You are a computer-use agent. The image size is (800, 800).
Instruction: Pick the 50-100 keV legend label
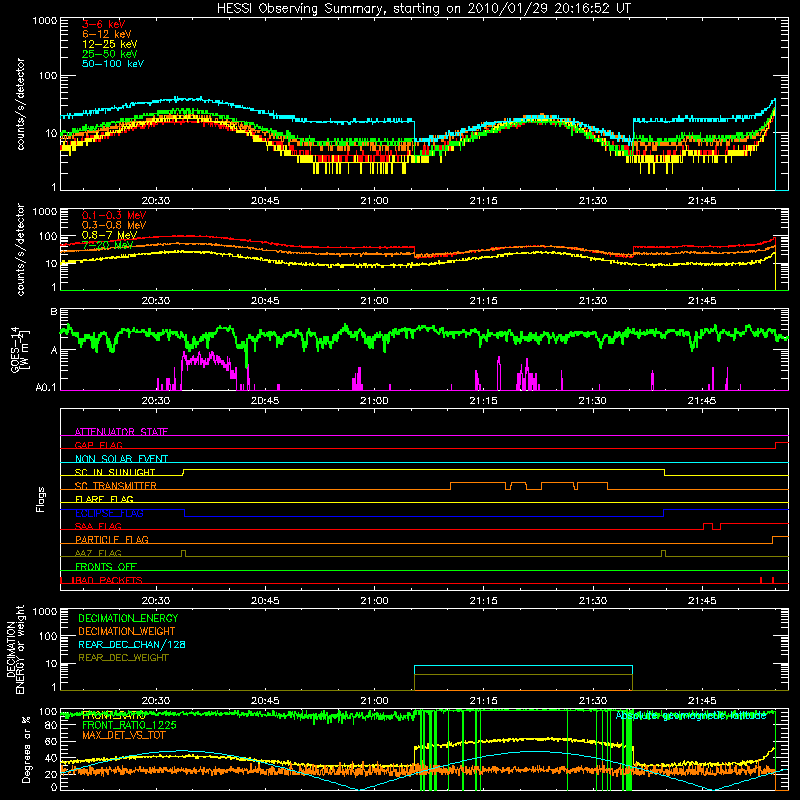point(112,64)
